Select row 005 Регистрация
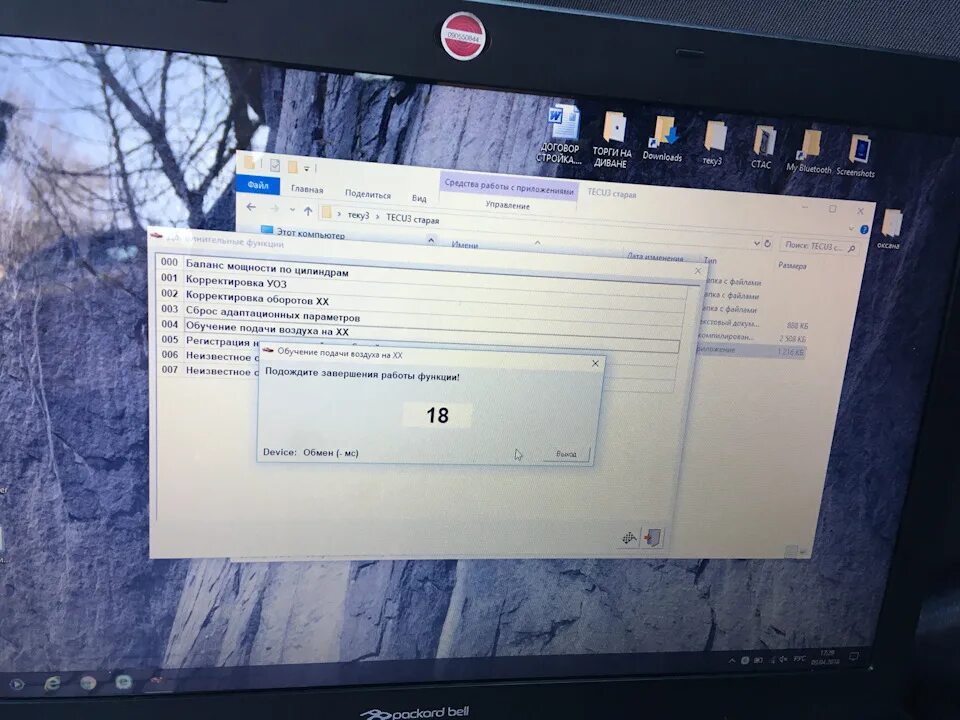Viewport: 960px width, 720px height. point(208,340)
